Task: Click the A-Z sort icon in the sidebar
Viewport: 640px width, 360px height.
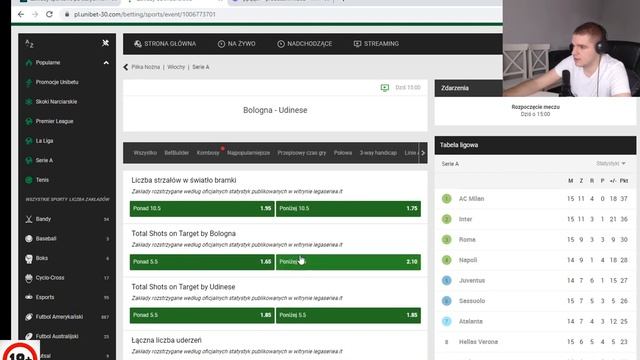Action: pos(29,43)
